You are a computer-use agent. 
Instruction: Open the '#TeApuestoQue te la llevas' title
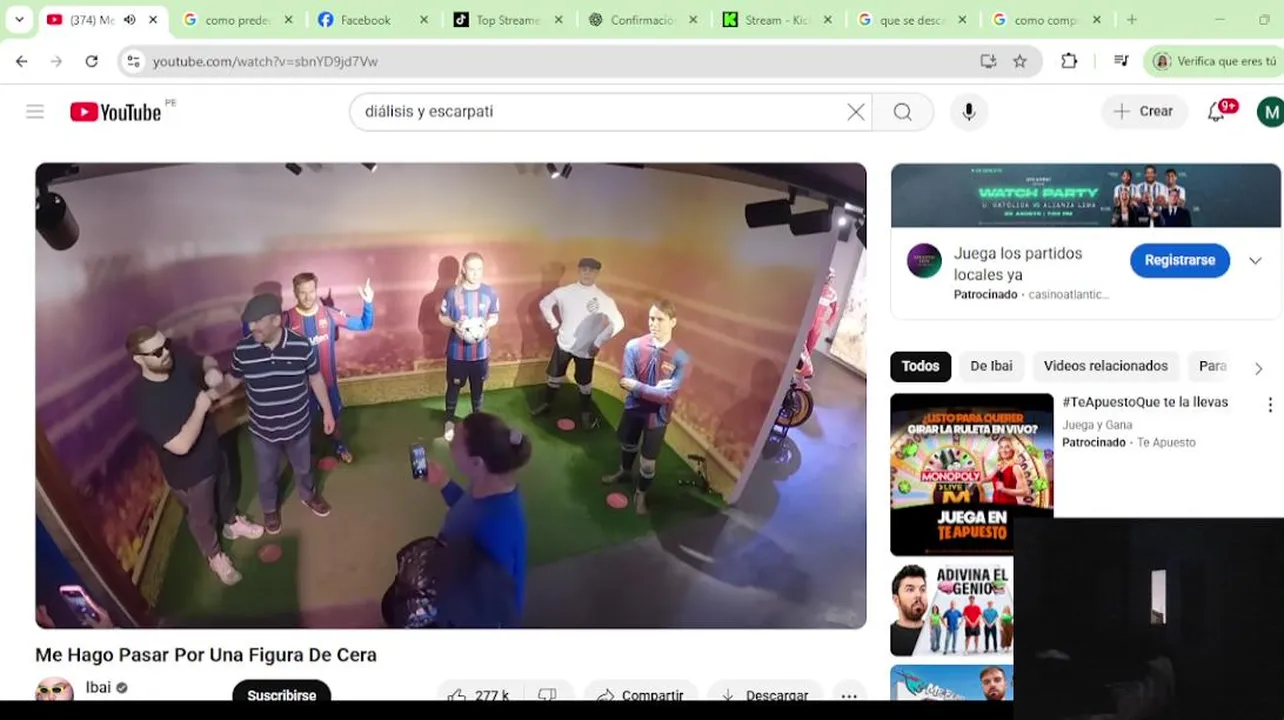[1145, 402]
